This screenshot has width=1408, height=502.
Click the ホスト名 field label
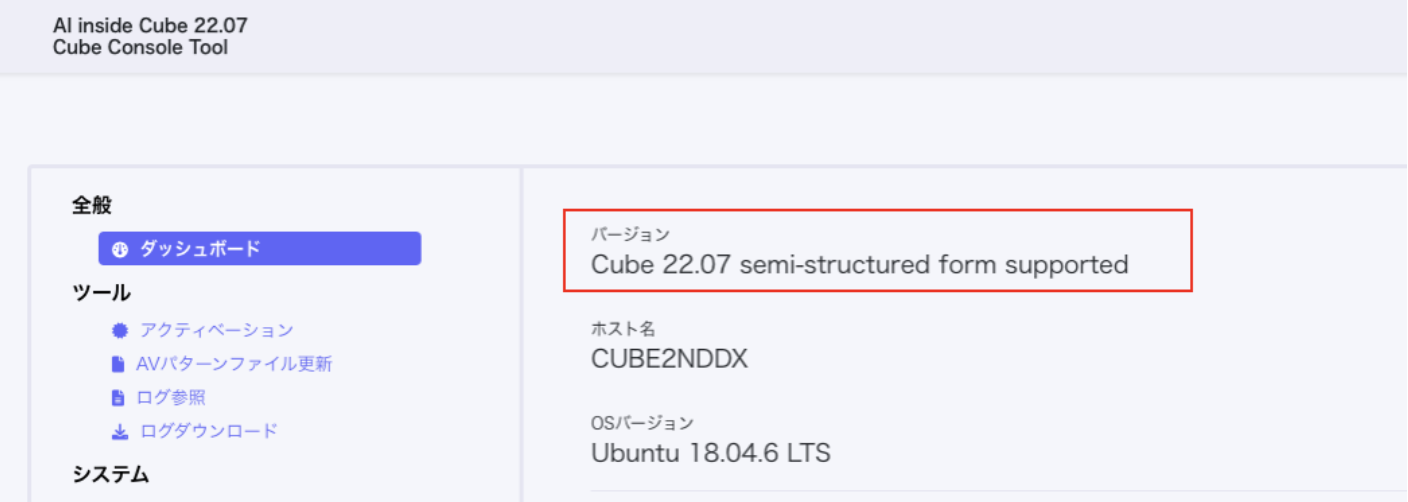coord(623,329)
